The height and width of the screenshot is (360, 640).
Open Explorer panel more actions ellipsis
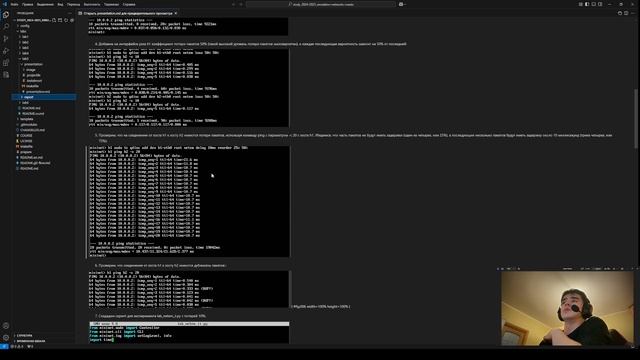[70, 13]
